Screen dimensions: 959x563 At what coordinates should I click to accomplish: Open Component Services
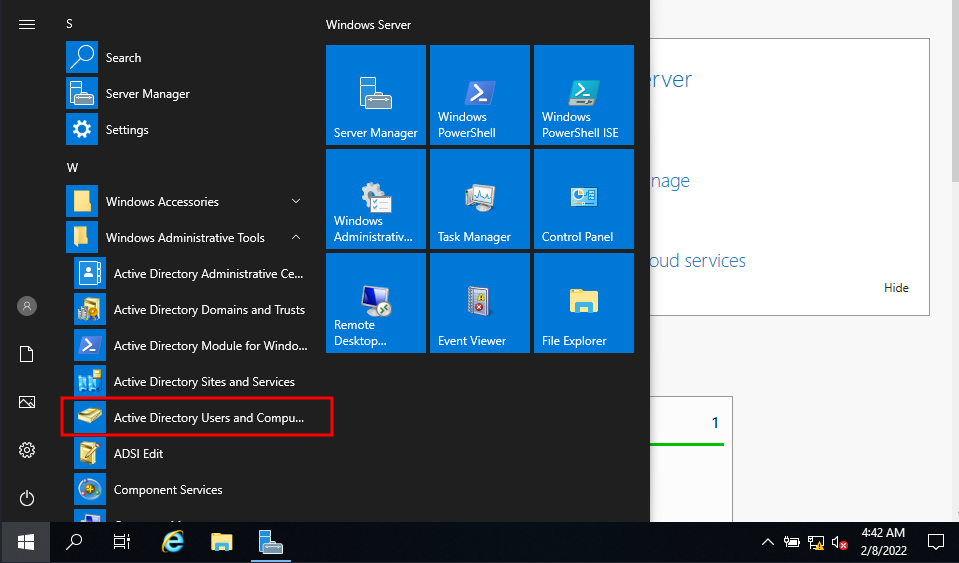[x=191, y=490]
